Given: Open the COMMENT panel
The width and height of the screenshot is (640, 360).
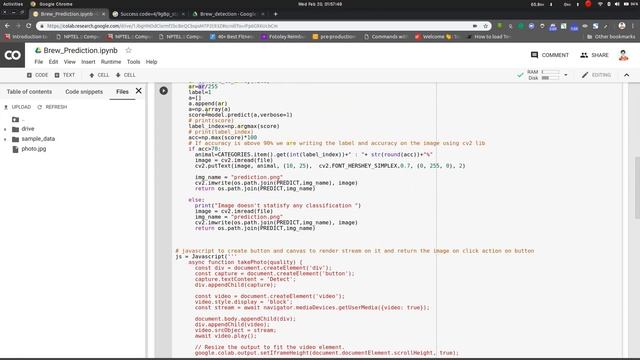Looking at the screenshot, I should click(x=549, y=55).
